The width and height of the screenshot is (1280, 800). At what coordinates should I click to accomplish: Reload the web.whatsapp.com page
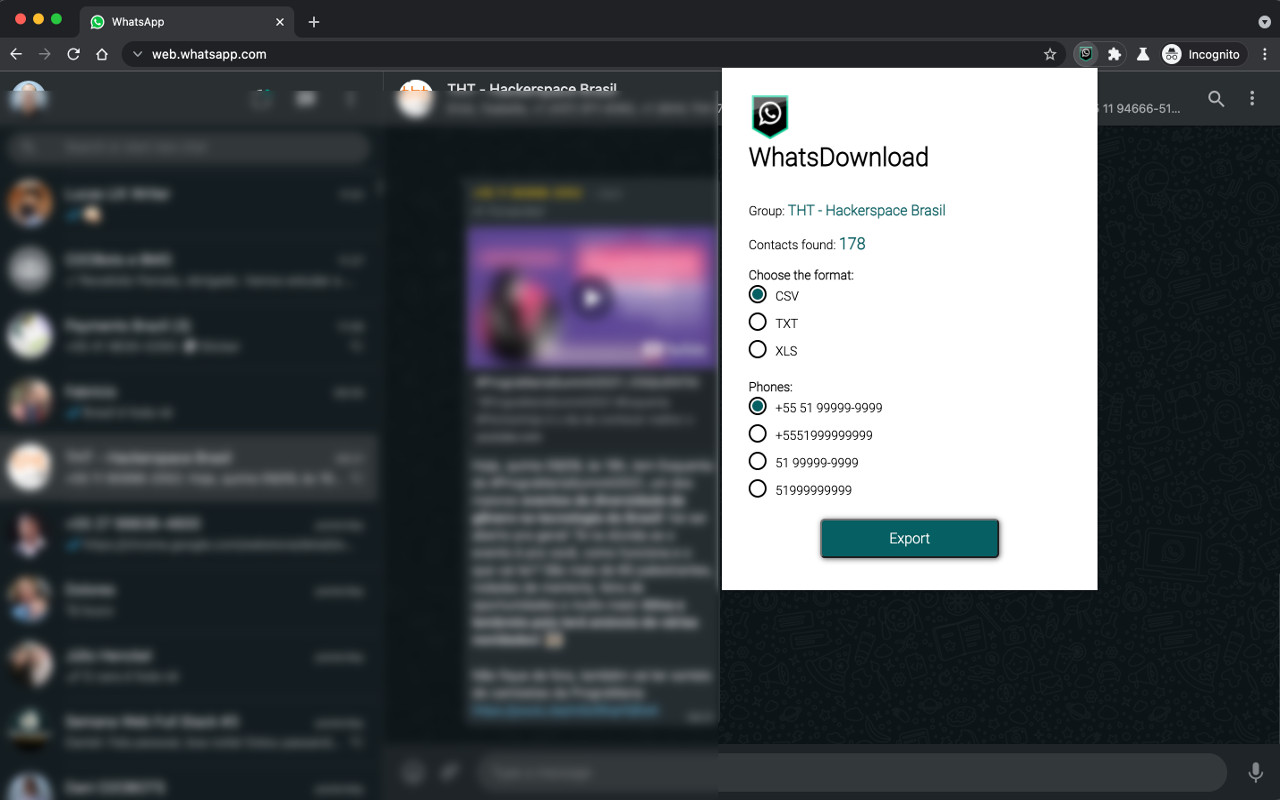point(73,54)
